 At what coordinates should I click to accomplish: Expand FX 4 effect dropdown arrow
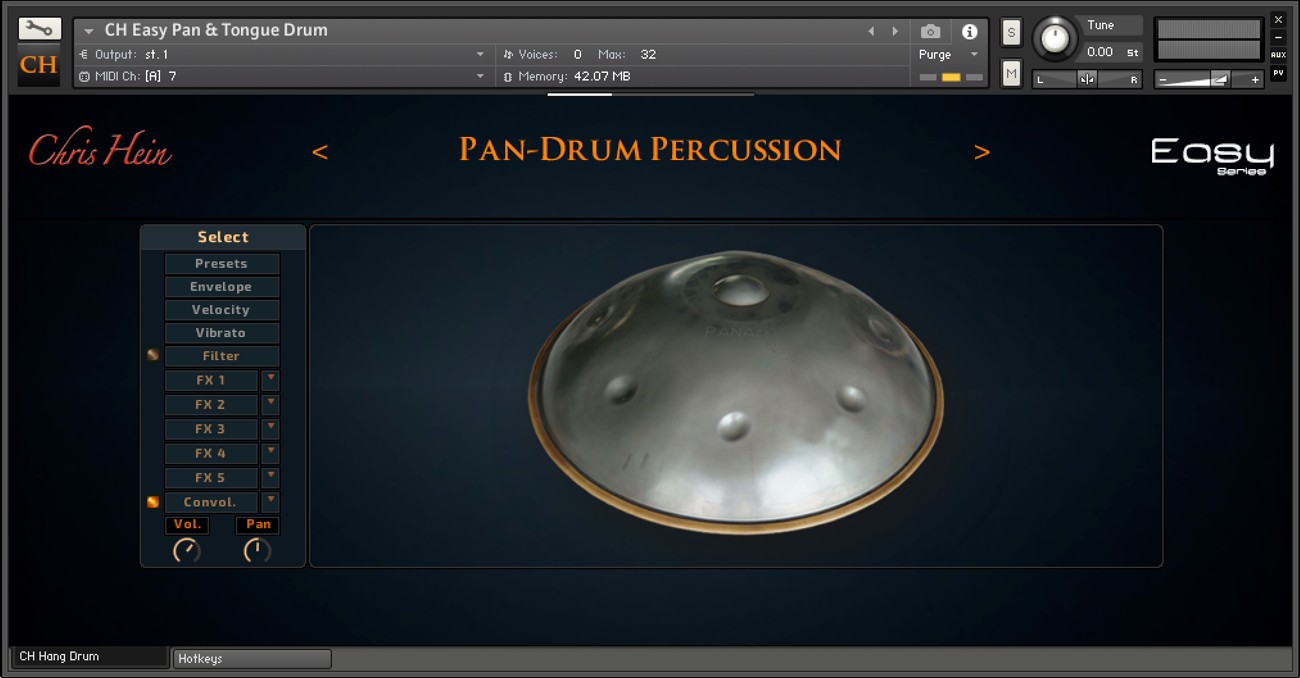(x=270, y=453)
